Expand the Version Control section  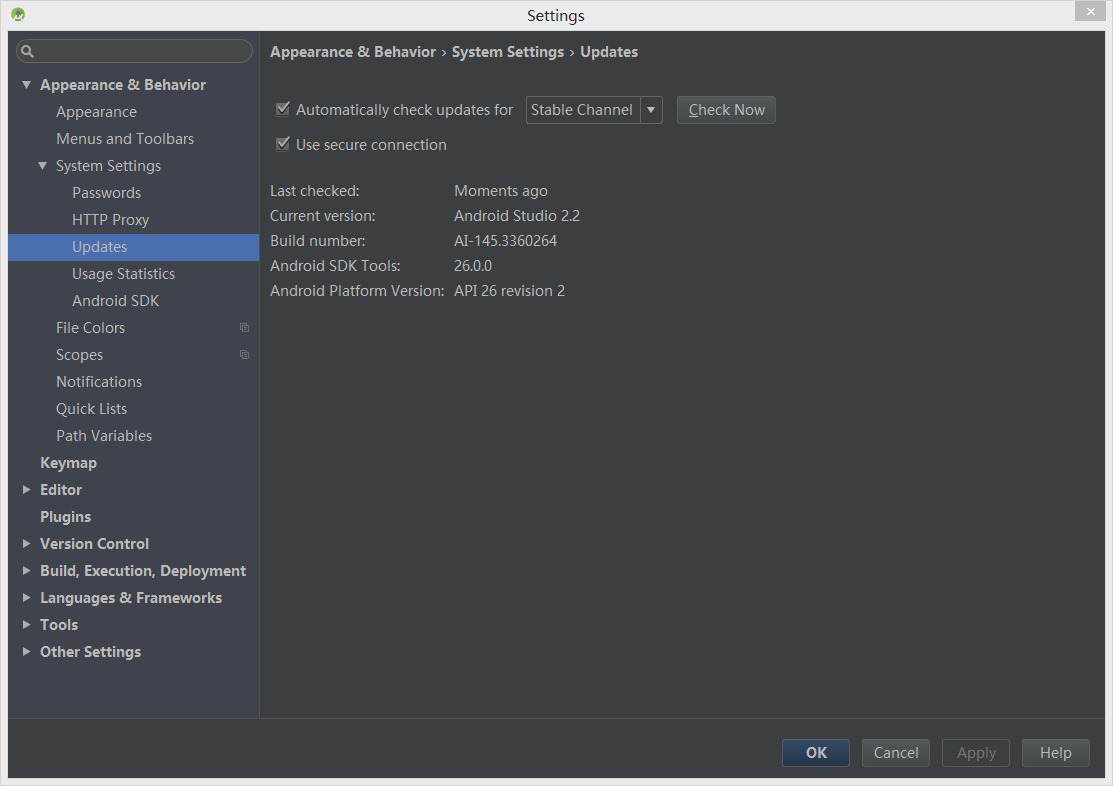point(26,543)
